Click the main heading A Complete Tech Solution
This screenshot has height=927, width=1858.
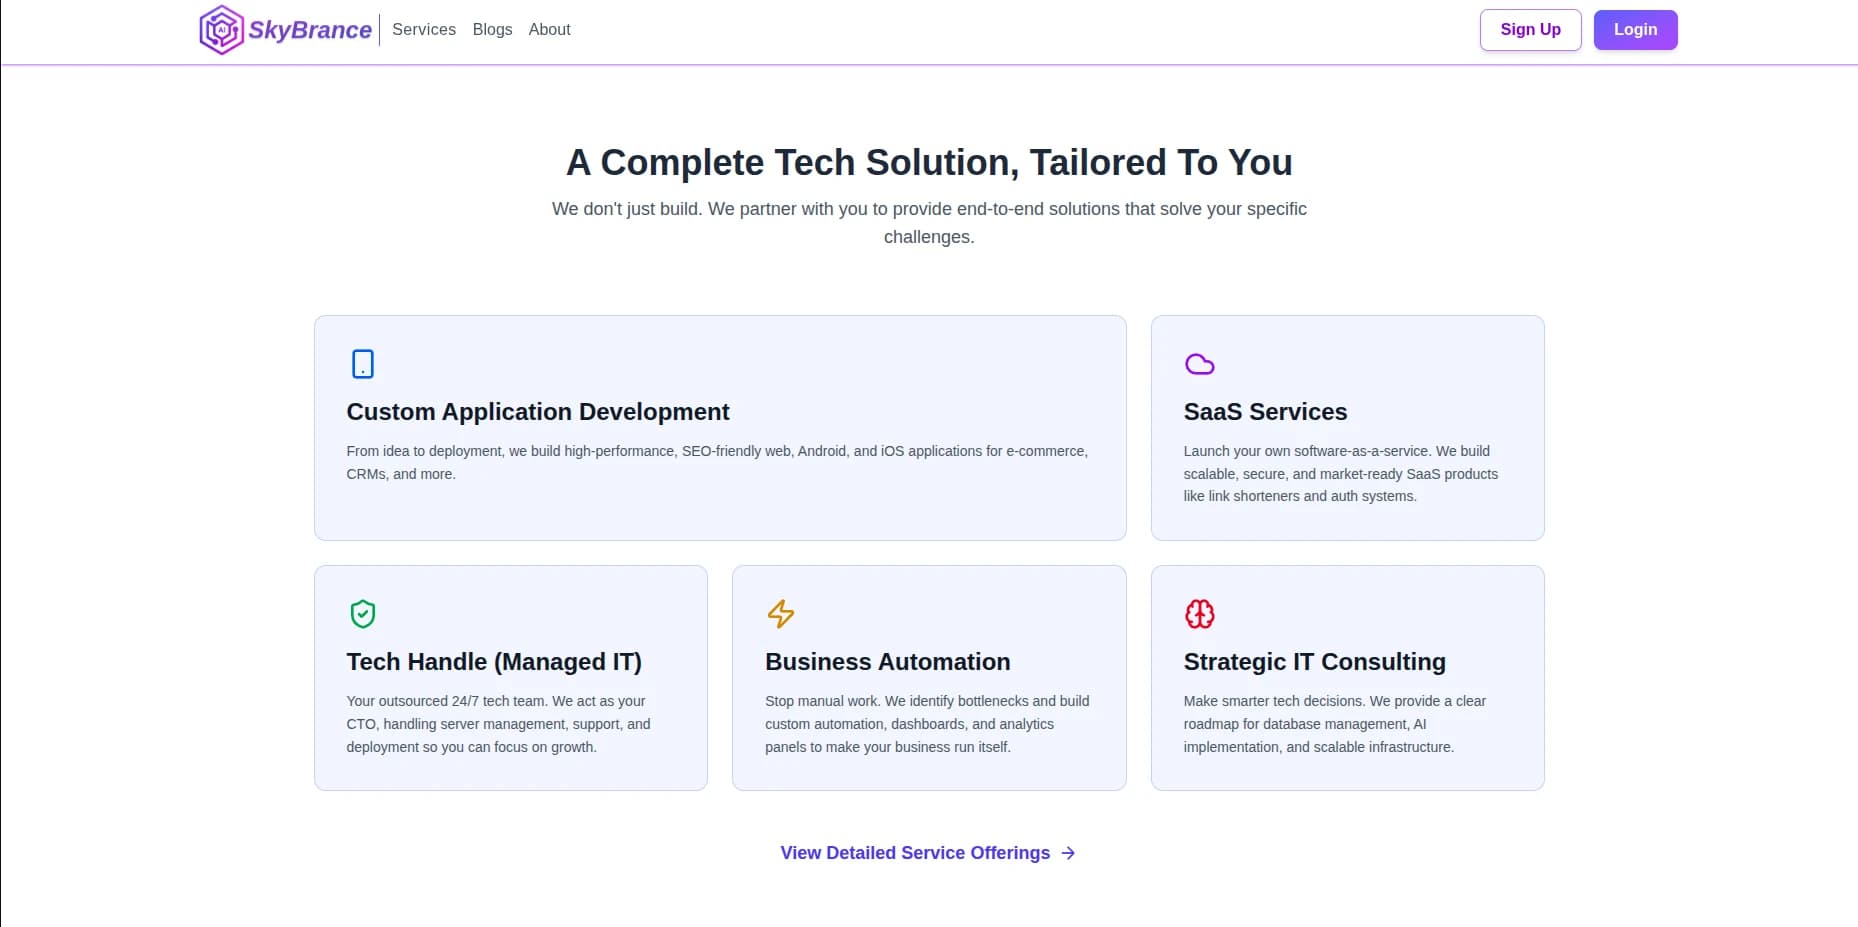(x=929, y=163)
